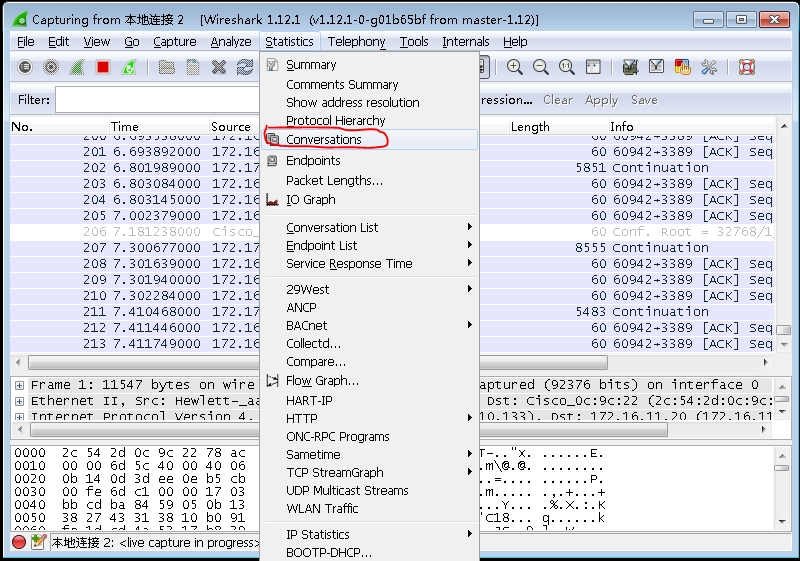Viewport: 800px width, 561px height.
Task: Open the Analyze menu
Action: tap(231, 42)
